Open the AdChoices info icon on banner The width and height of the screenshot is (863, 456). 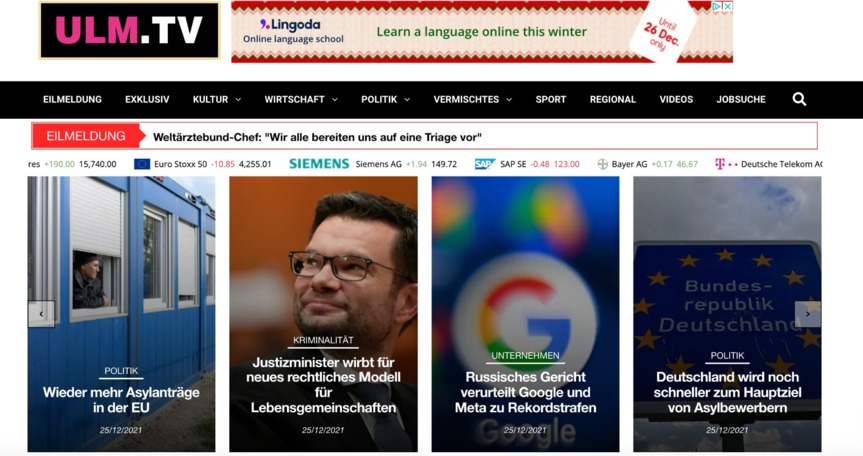[717, 7]
